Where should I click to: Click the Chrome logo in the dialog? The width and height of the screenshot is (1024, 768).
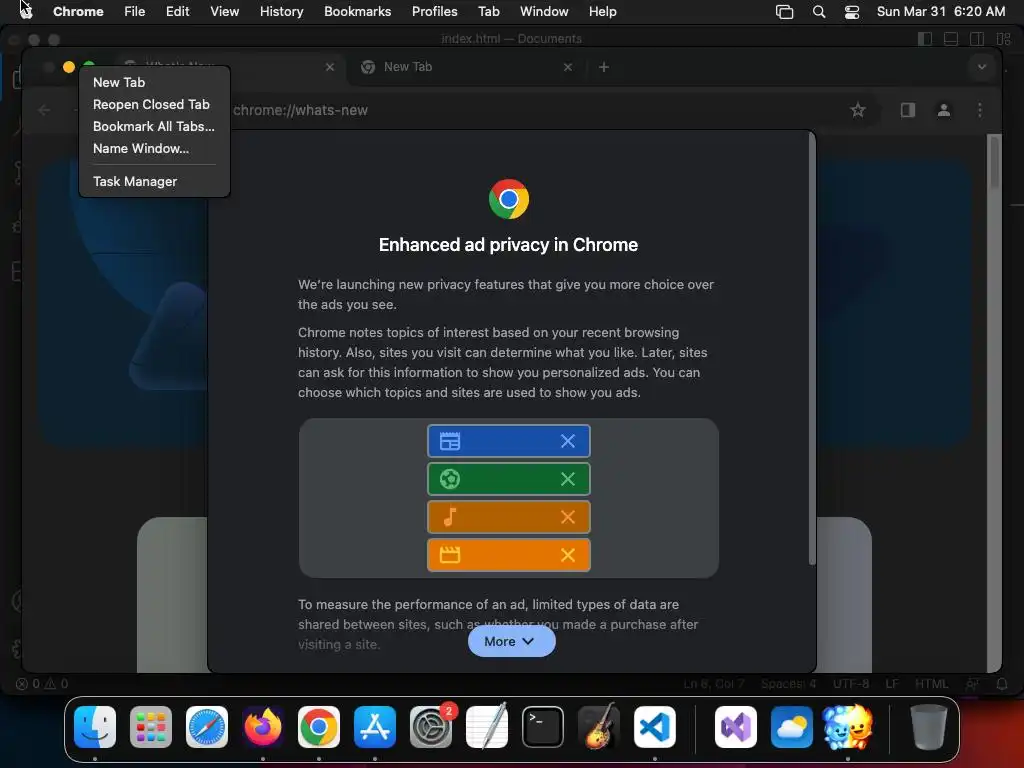pyautogui.click(x=509, y=199)
